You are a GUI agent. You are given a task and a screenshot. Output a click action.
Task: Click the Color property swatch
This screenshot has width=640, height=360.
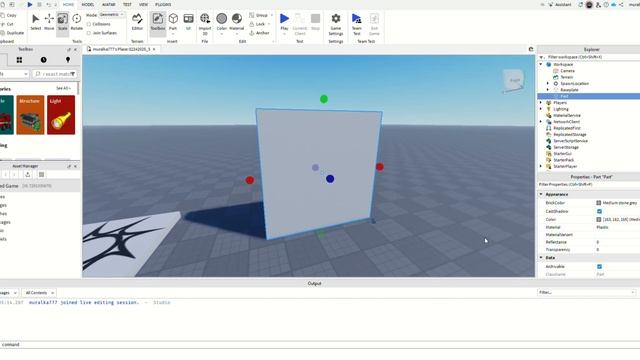click(x=599, y=220)
